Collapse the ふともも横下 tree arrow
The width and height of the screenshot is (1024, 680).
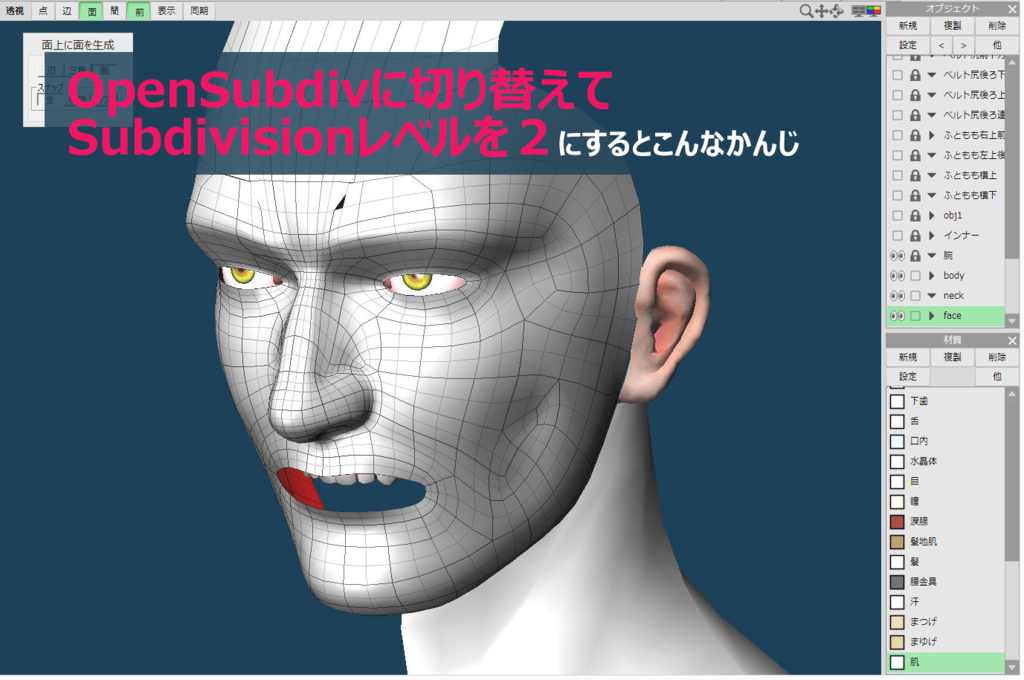[x=932, y=195]
